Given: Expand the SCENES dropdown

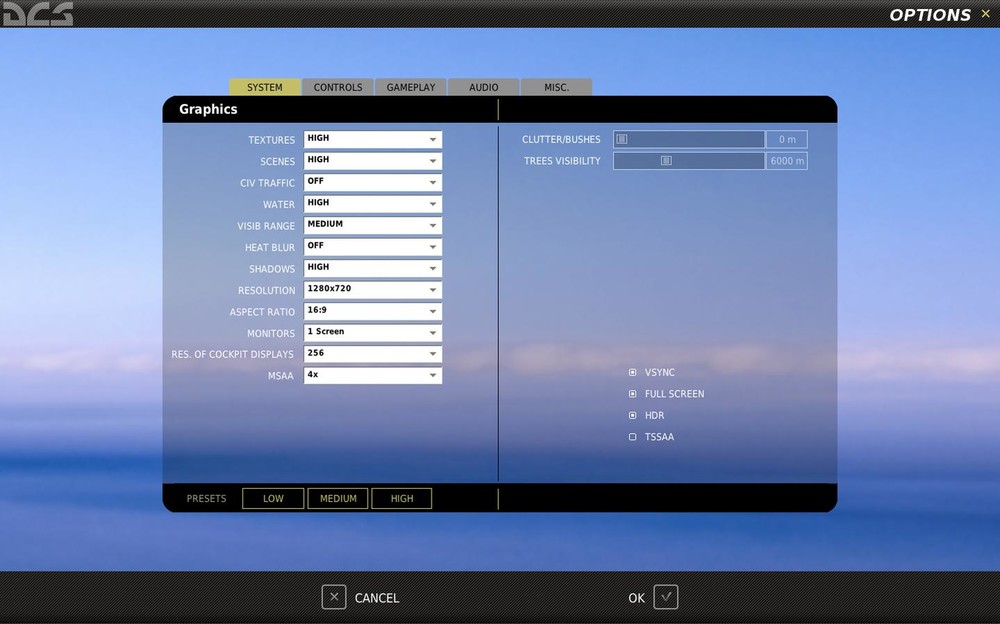Looking at the screenshot, I should 372,161.
